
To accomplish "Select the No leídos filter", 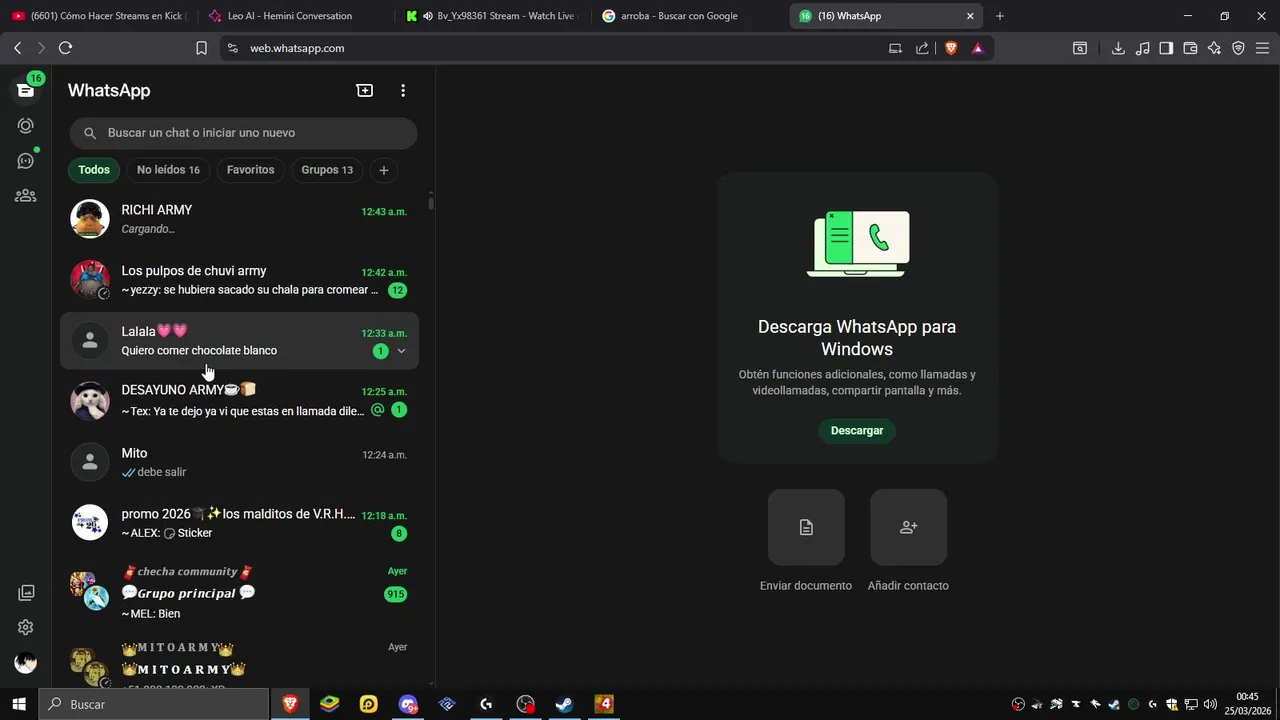I will click(x=168, y=170).
